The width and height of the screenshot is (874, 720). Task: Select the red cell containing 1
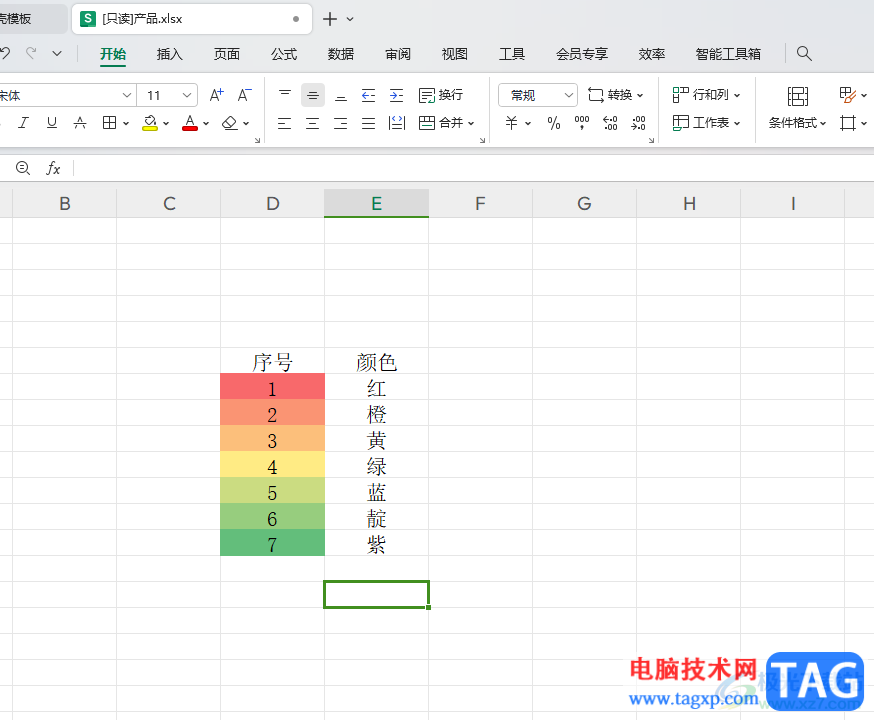pyautogui.click(x=272, y=387)
